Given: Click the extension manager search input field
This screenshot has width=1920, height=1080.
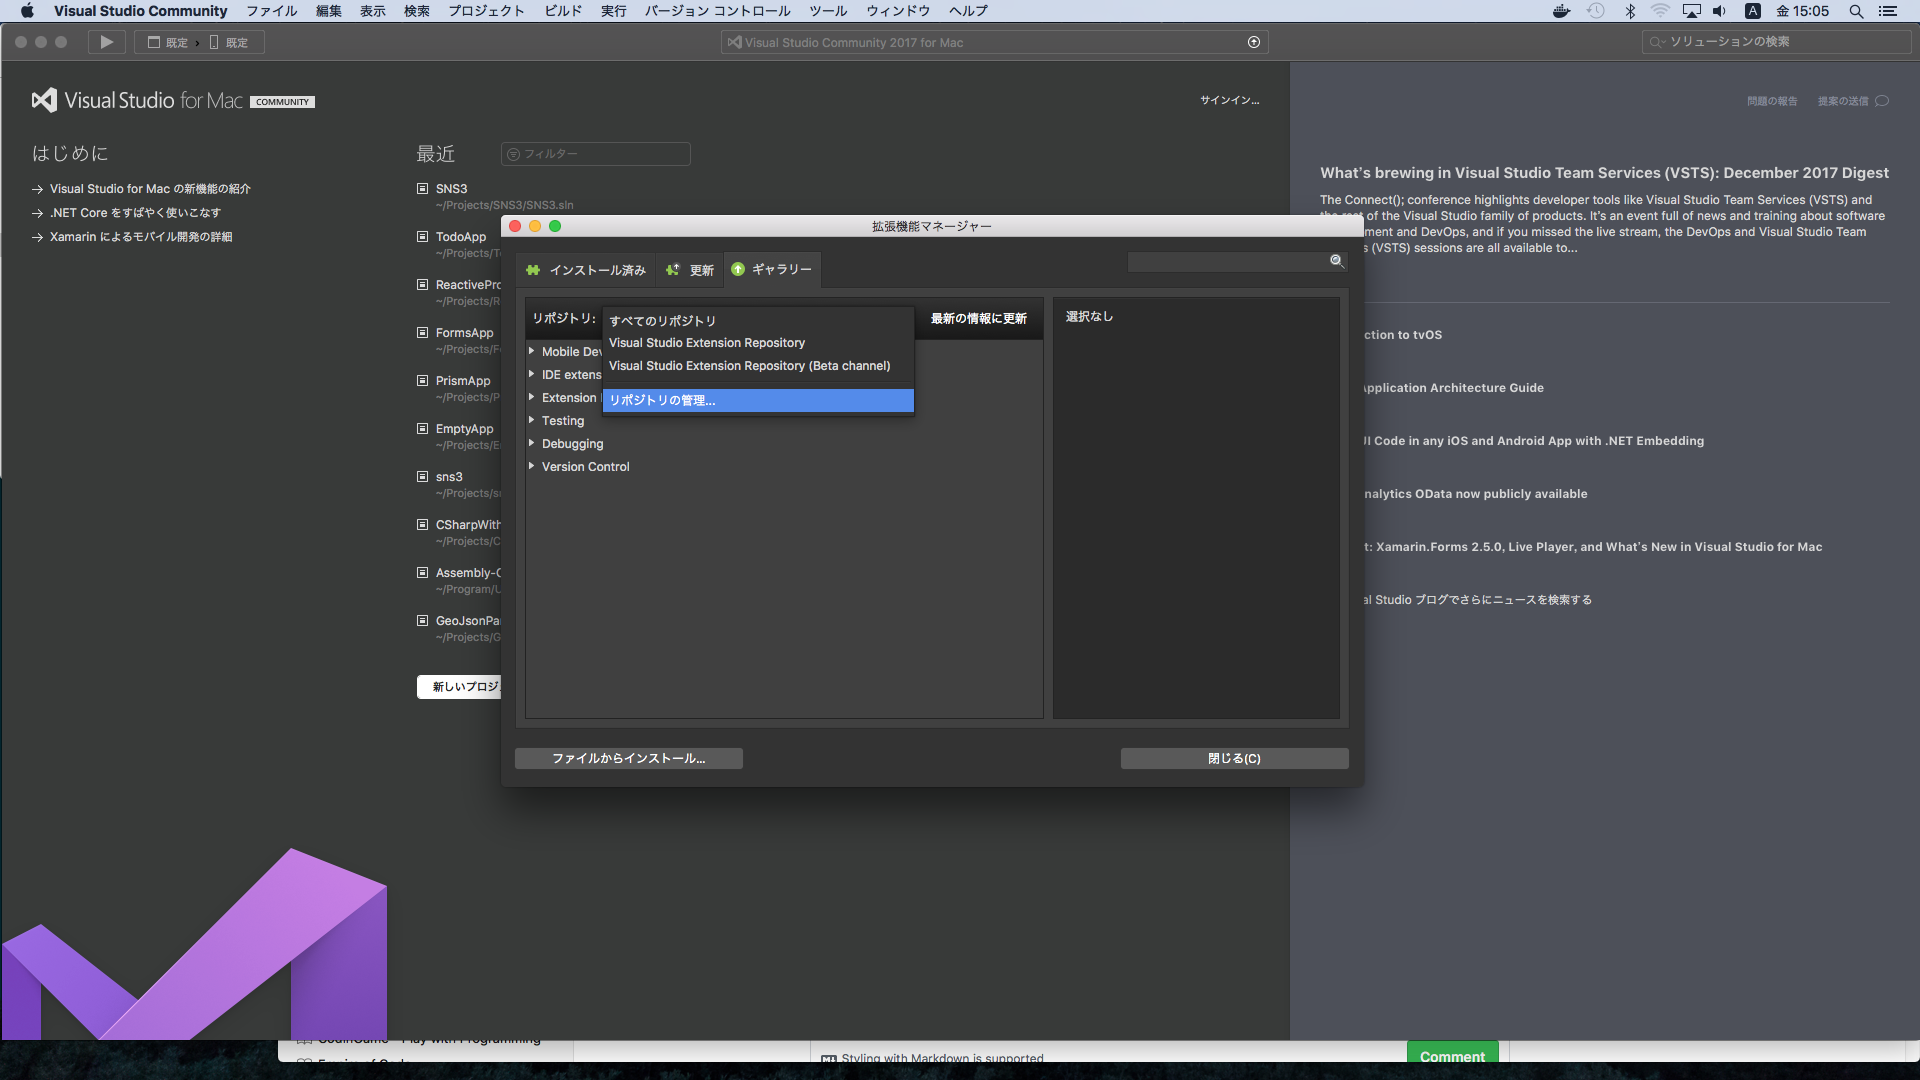Looking at the screenshot, I should pyautogui.click(x=1230, y=261).
